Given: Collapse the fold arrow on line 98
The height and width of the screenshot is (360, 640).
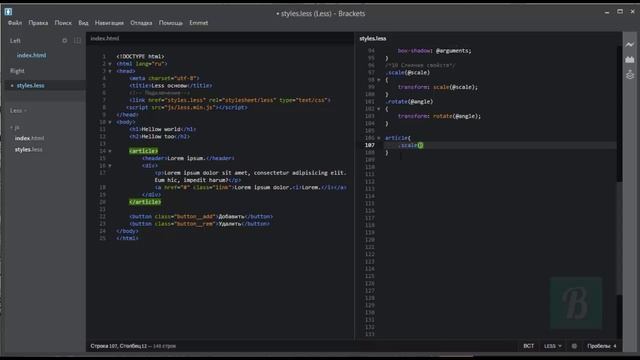Looking at the screenshot, I should click(x=379, y=80).
